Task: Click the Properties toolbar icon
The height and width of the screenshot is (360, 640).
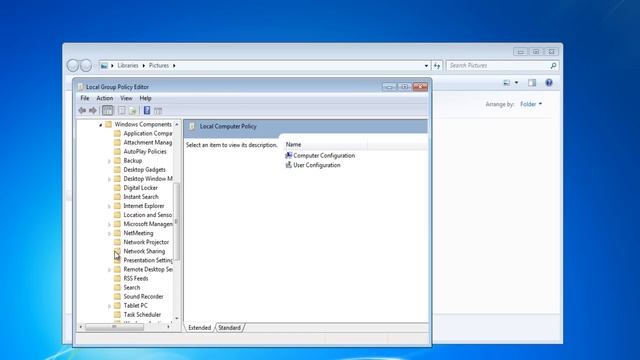Action: point(122,110)
